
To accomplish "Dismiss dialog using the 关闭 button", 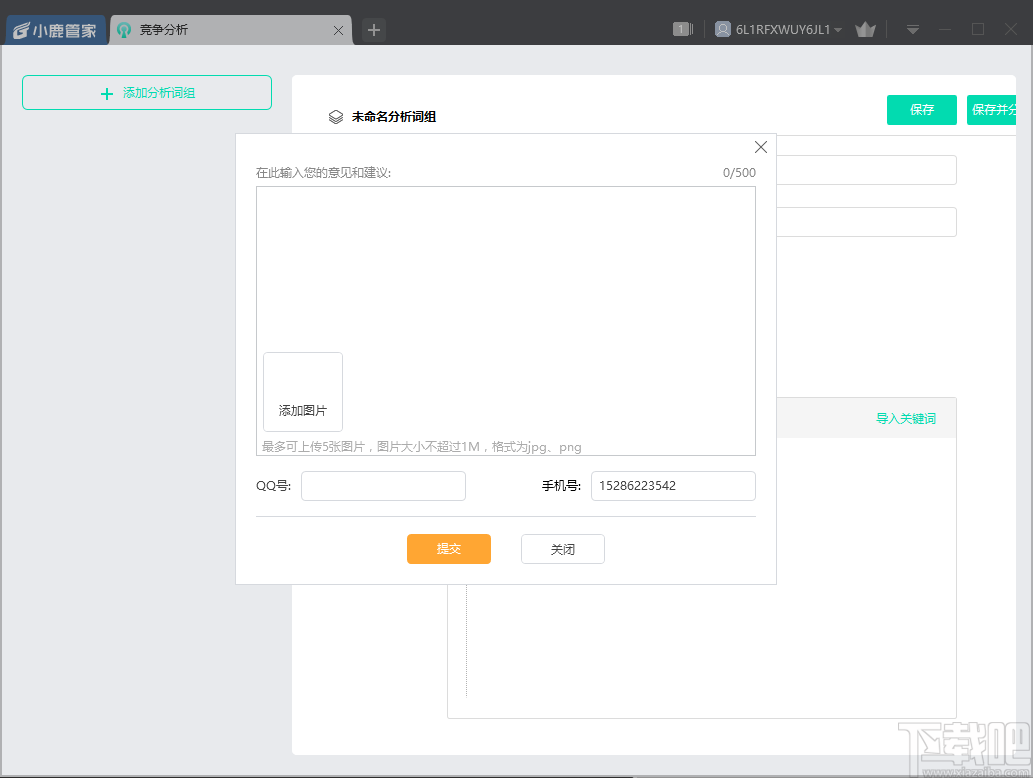I will (562, 549).
